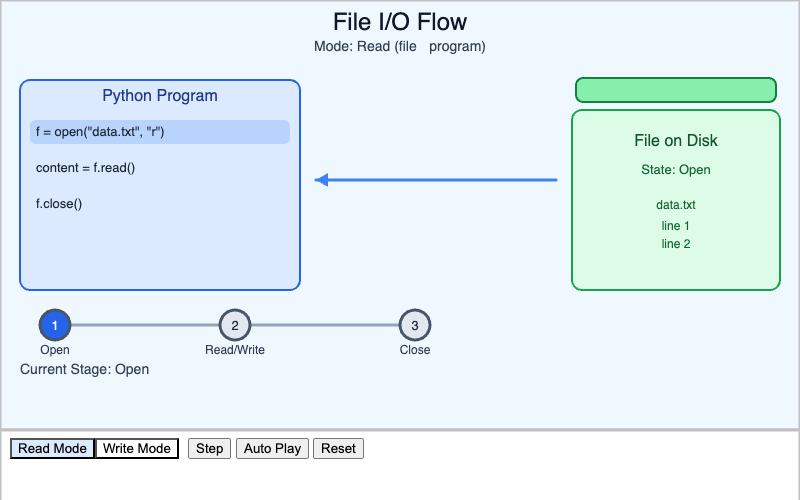800x500 pixels.
Task: Click the State: Open label
Action: point(676,170)
